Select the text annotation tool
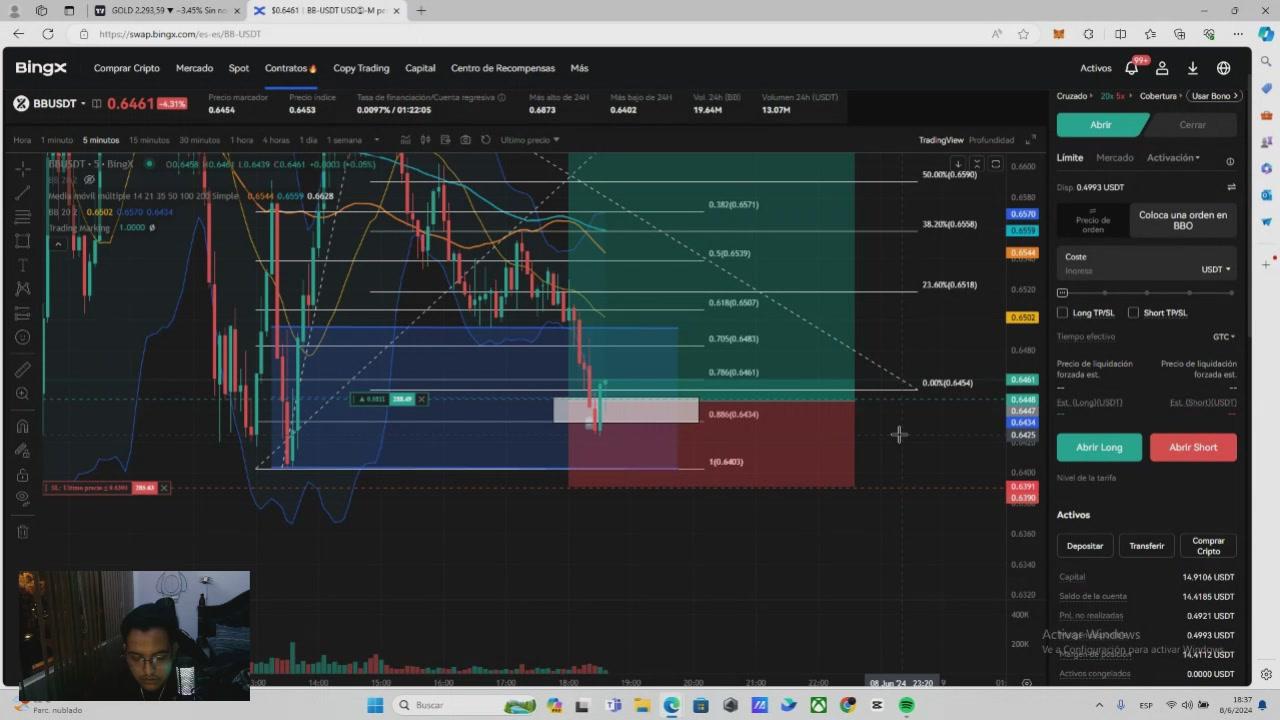Image resolution: width=1280 pixels, height=720 pixels. pos(22,265)
